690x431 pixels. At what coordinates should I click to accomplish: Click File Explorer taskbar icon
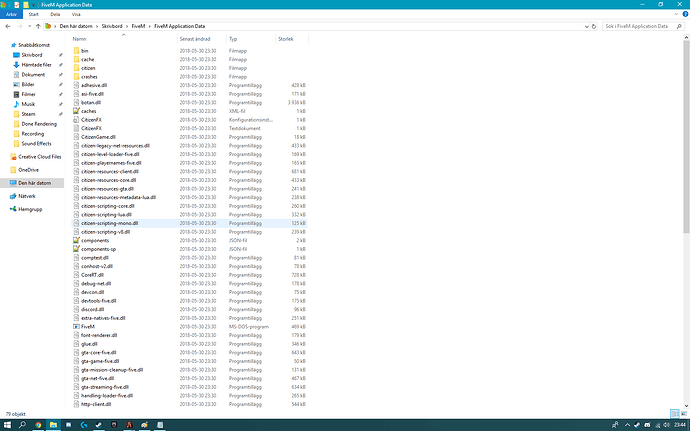[53, 425]
